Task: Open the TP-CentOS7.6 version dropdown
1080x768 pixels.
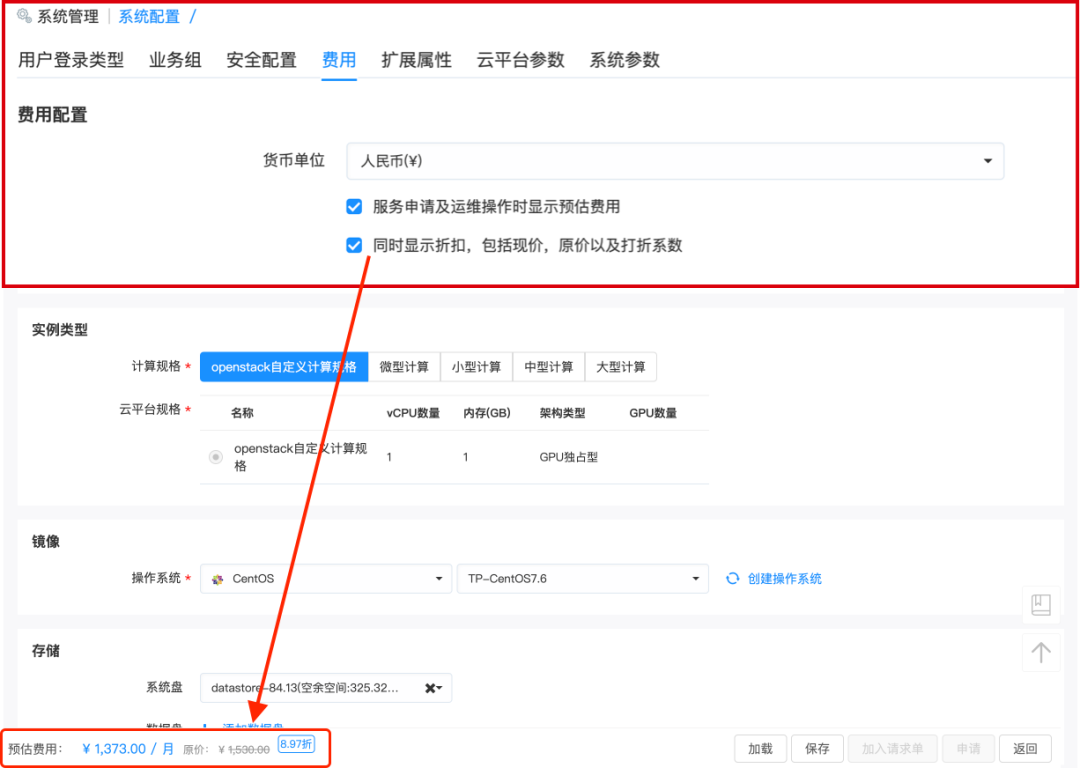Action: 583,579
